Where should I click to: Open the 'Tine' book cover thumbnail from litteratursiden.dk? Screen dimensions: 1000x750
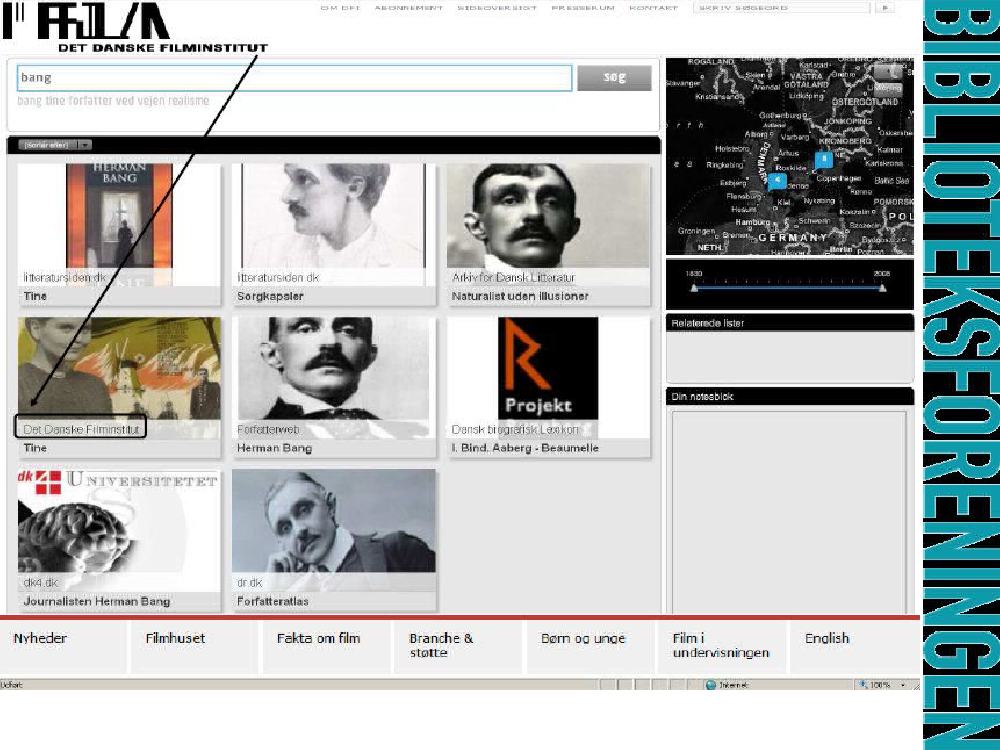[x=119, y=217]
